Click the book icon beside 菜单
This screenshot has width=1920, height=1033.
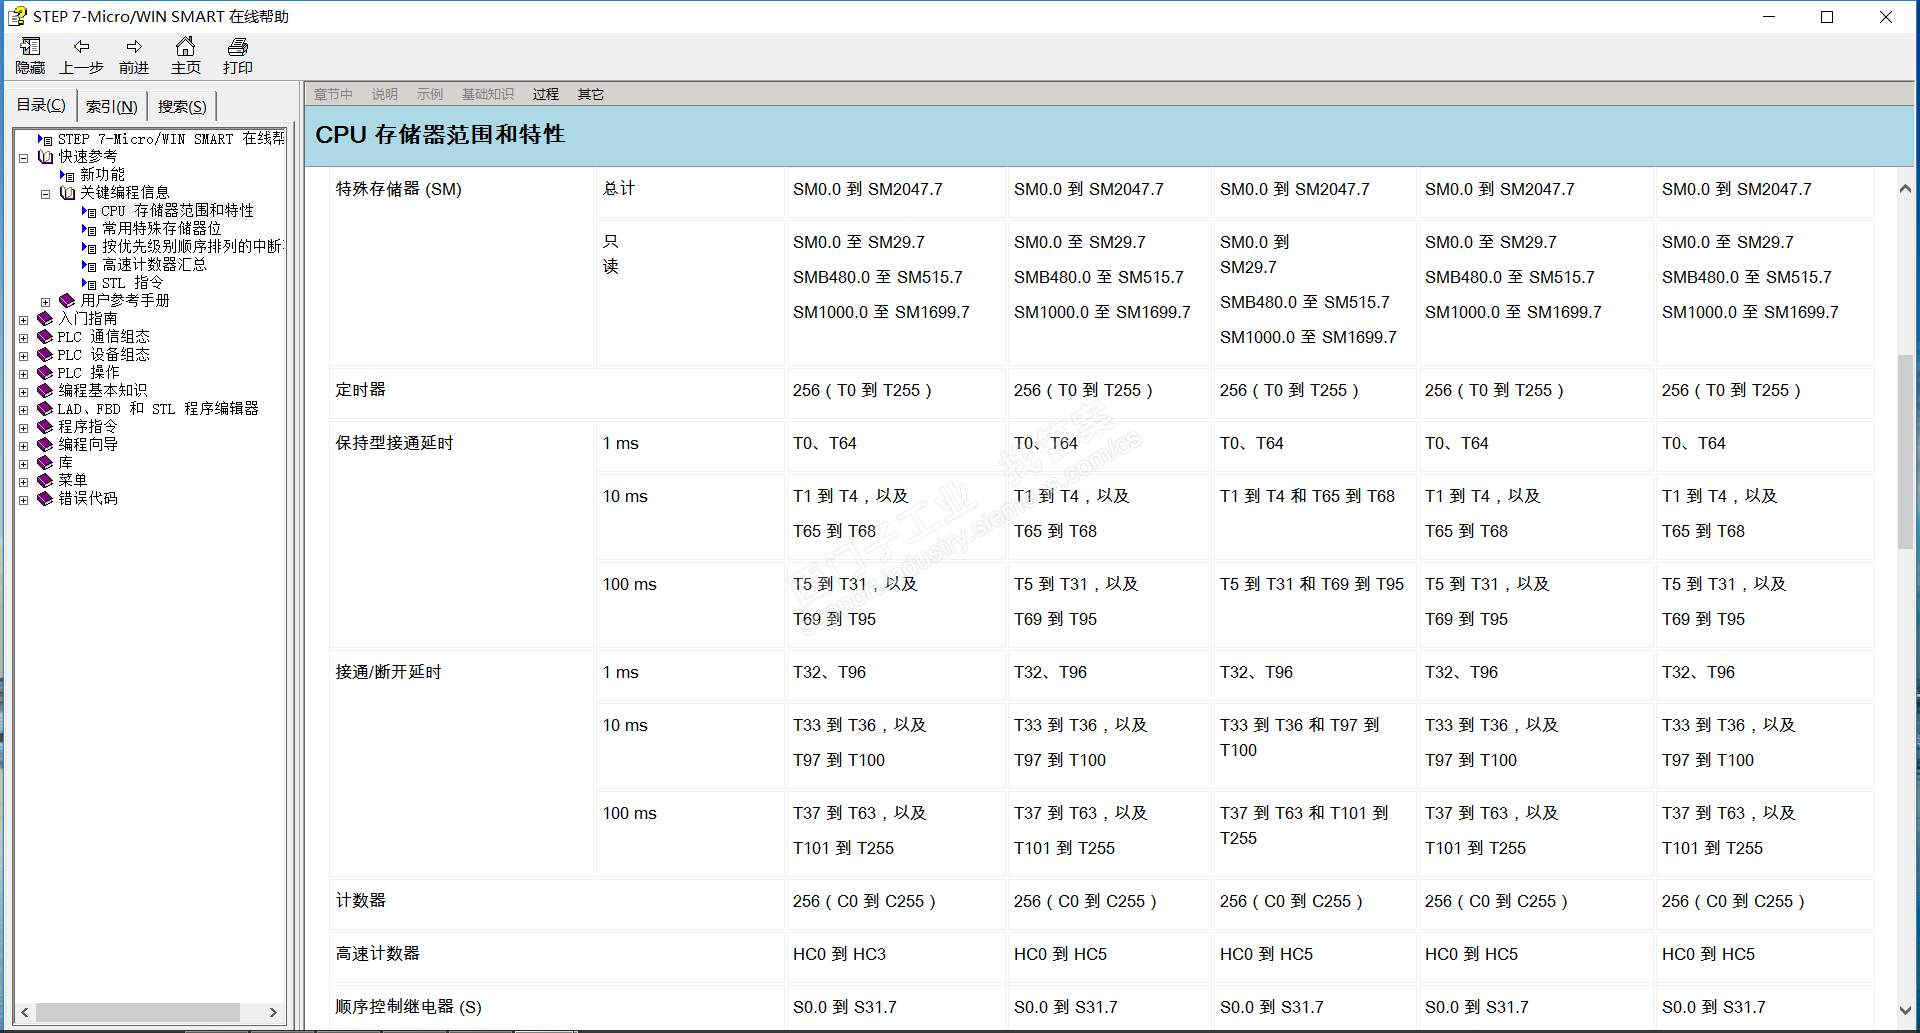coord(45,480)
